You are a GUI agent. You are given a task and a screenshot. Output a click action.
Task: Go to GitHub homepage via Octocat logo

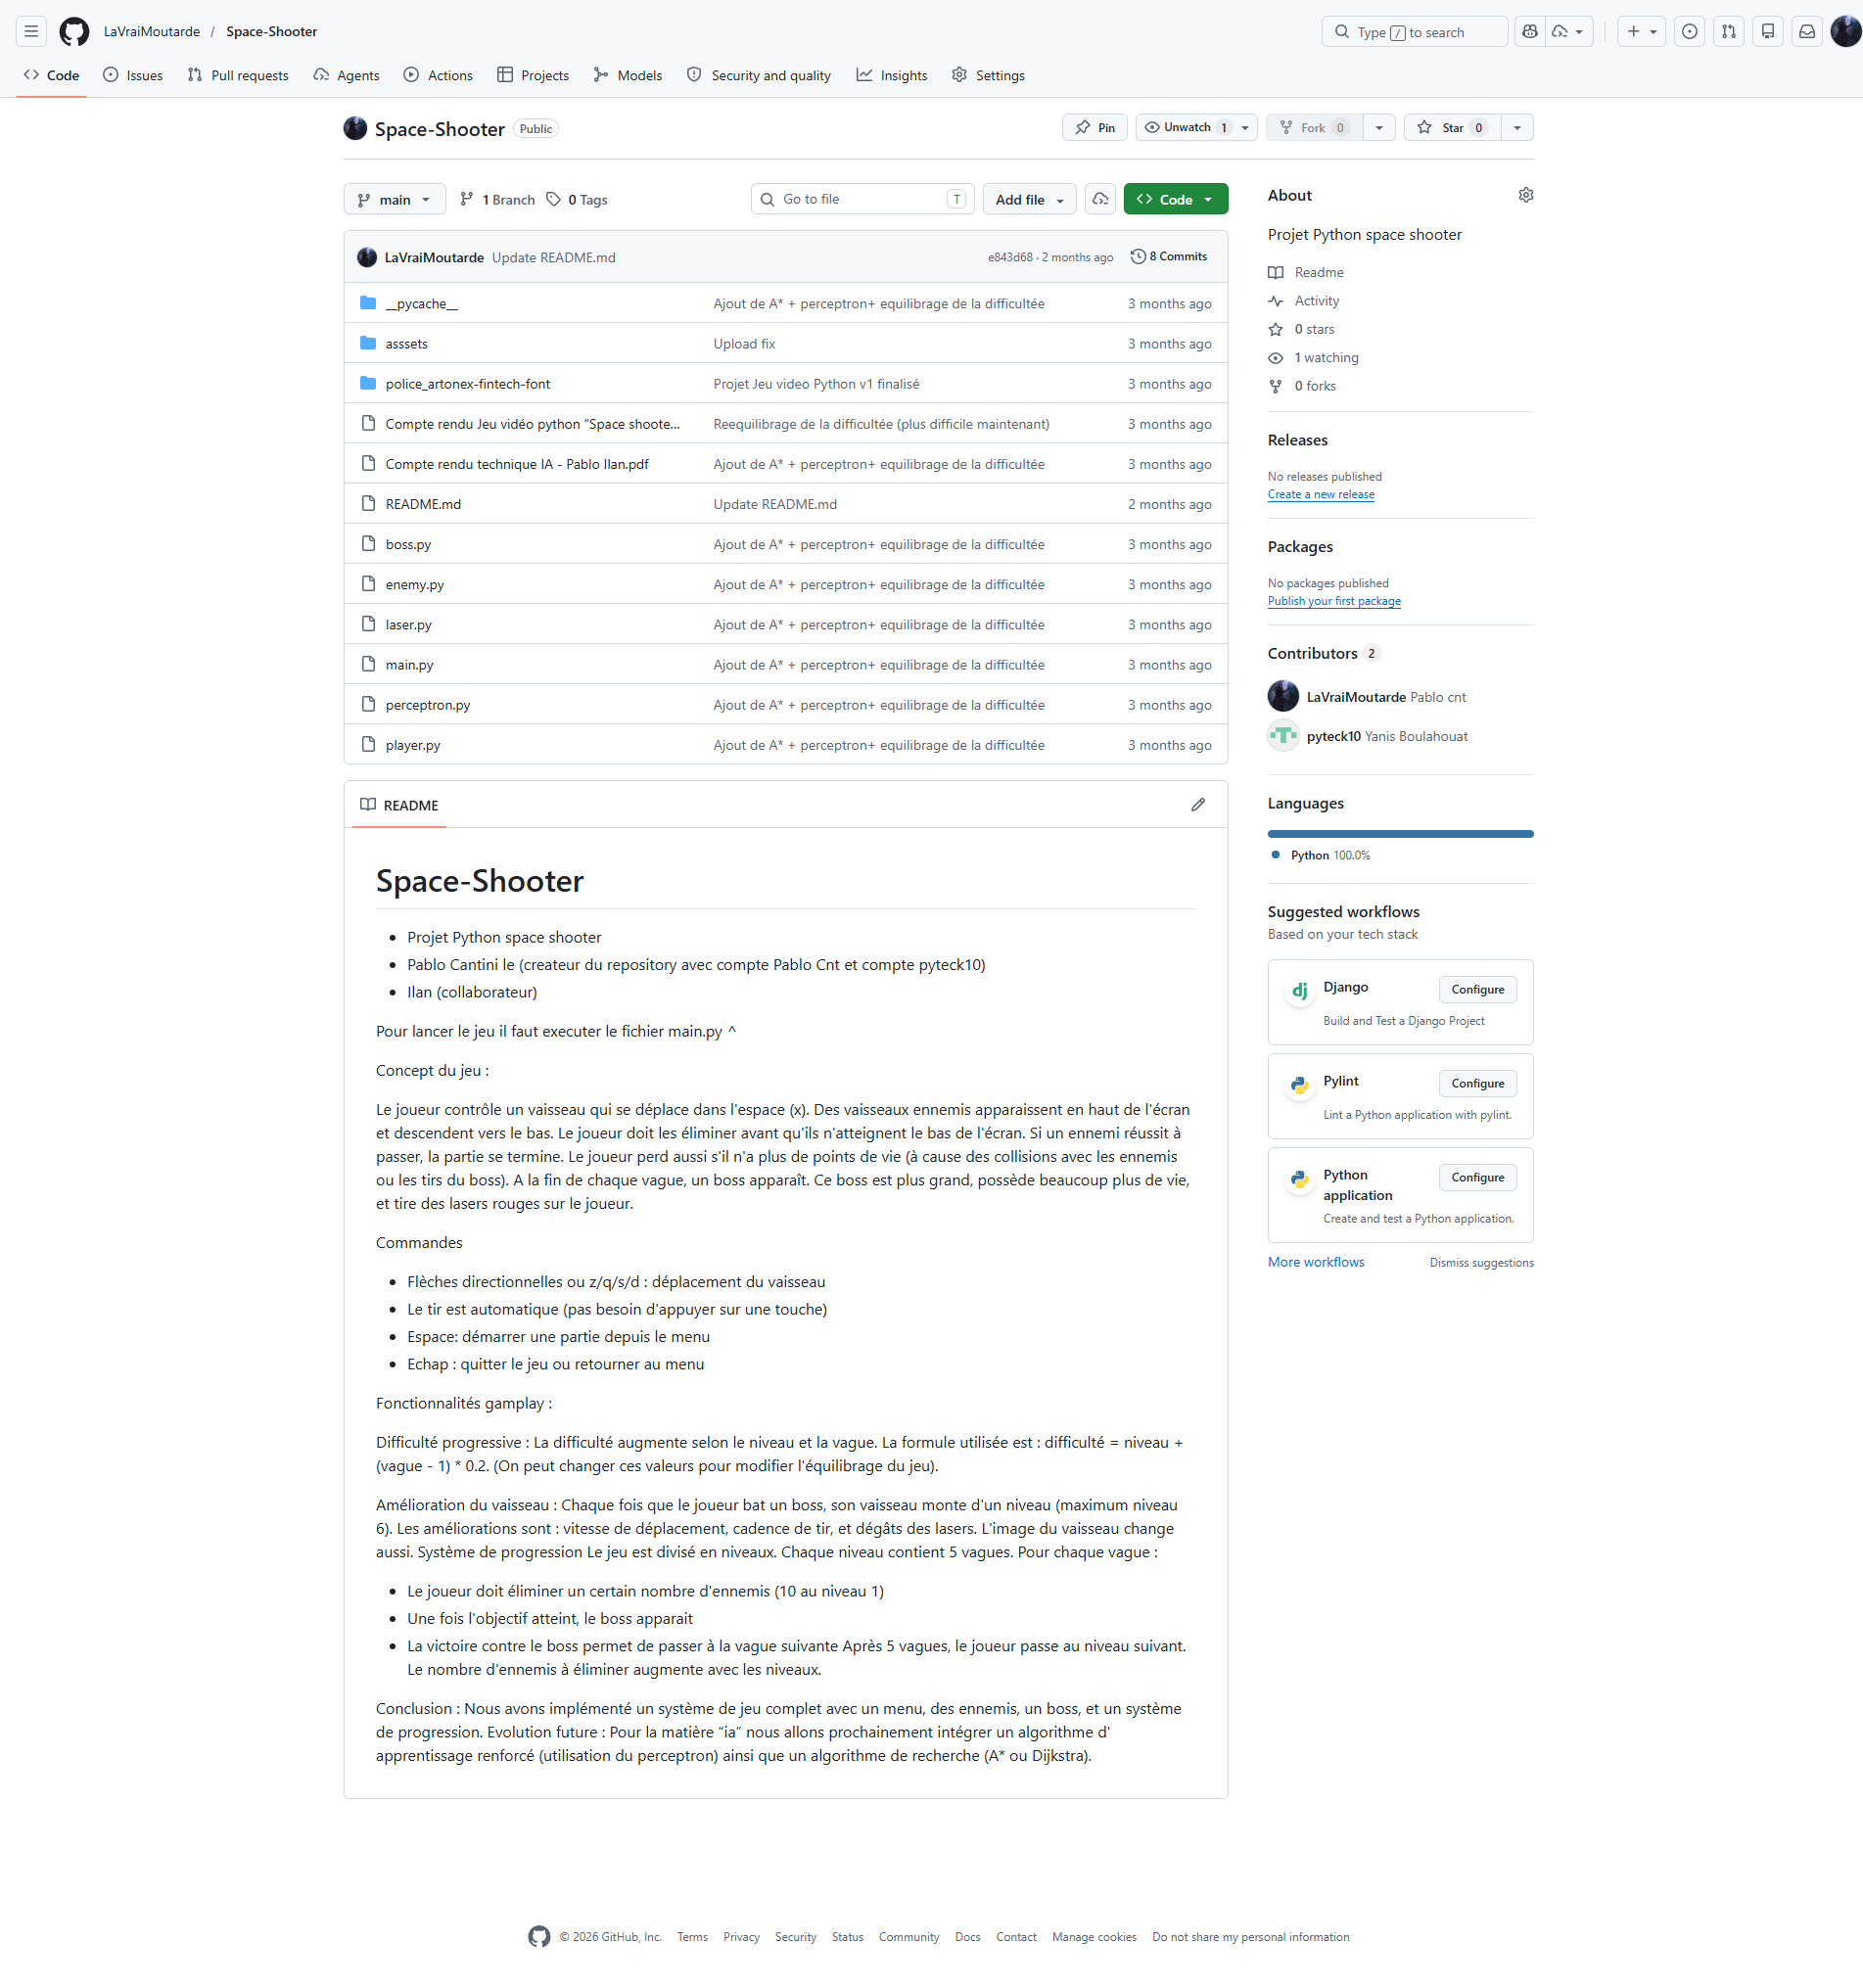click(x=74, y=32)
